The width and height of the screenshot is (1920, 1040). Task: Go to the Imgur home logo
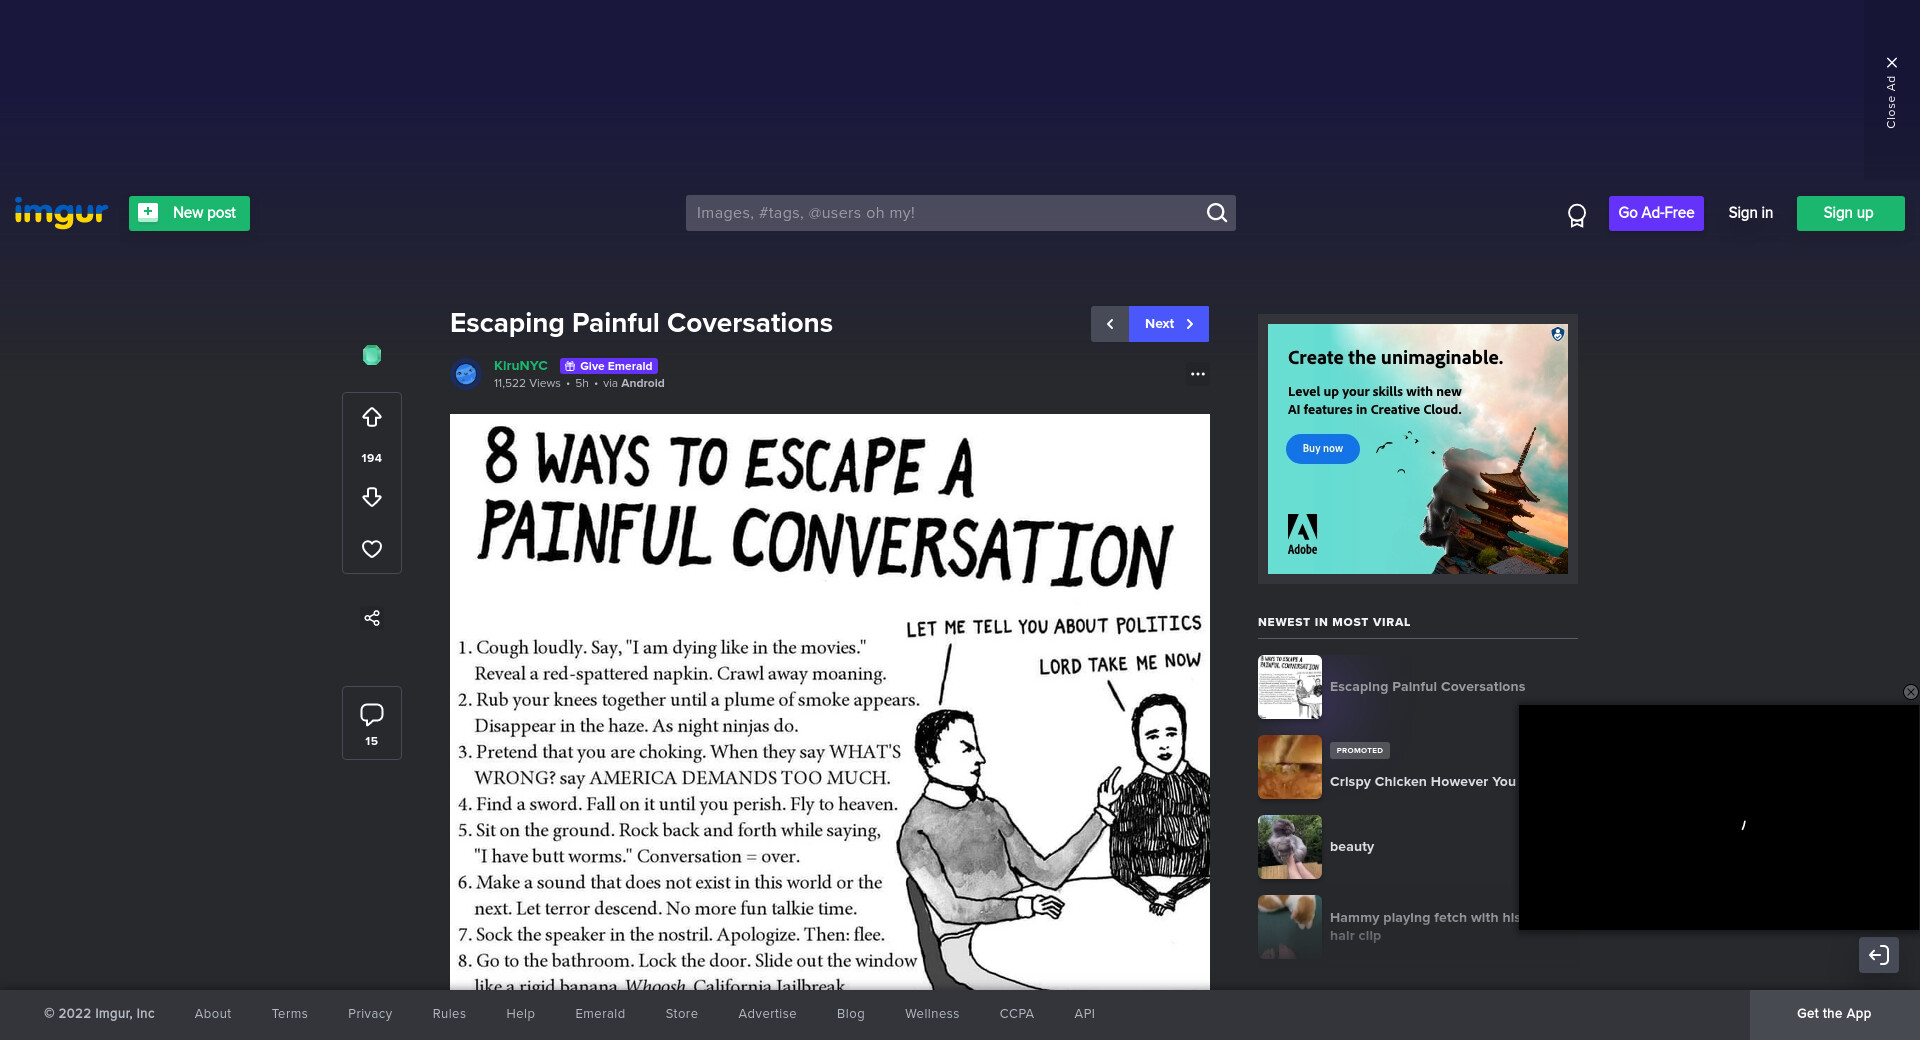click(x=61, y=212)
